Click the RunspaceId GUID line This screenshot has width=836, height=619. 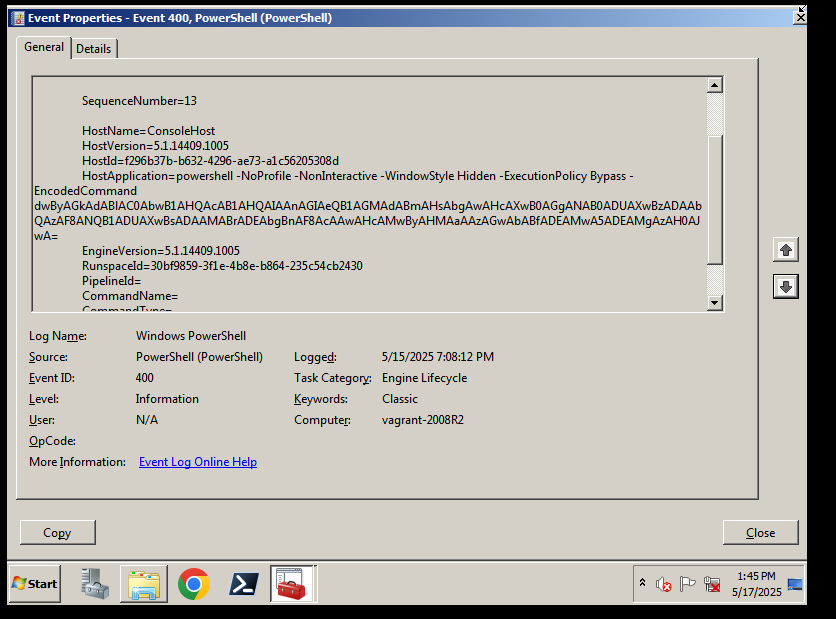coord(222,266)
